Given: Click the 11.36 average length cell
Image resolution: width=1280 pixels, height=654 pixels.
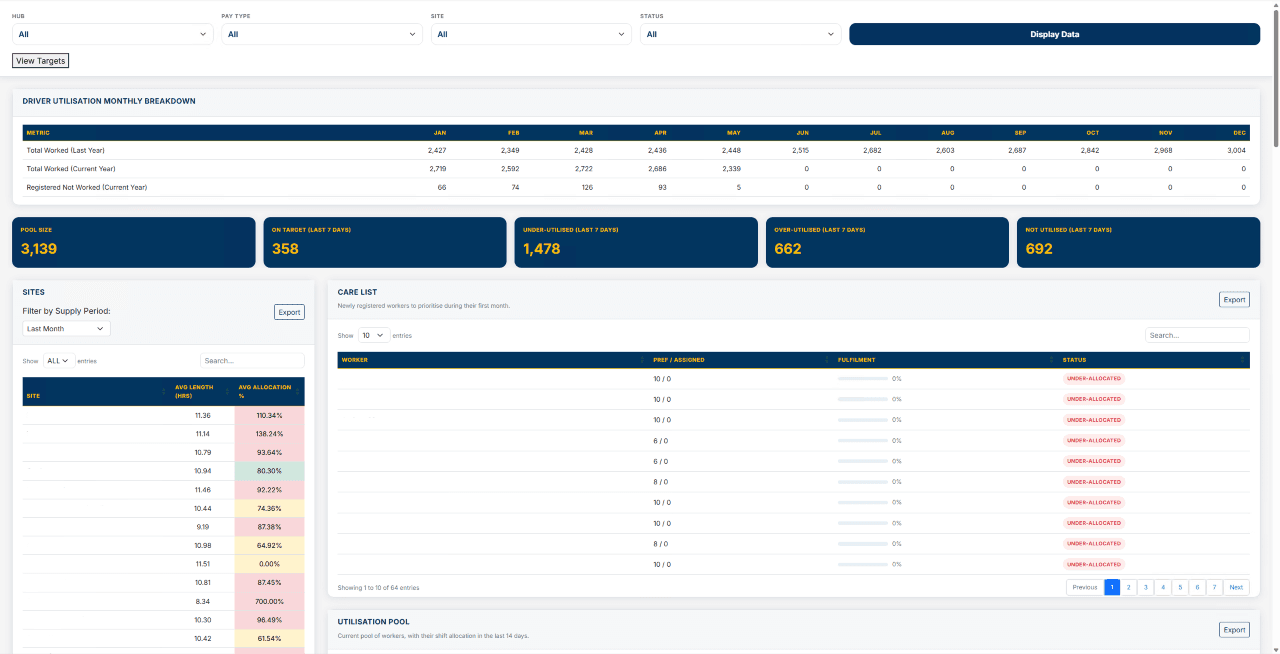Looking at the screenshot, I should [203, 415].
